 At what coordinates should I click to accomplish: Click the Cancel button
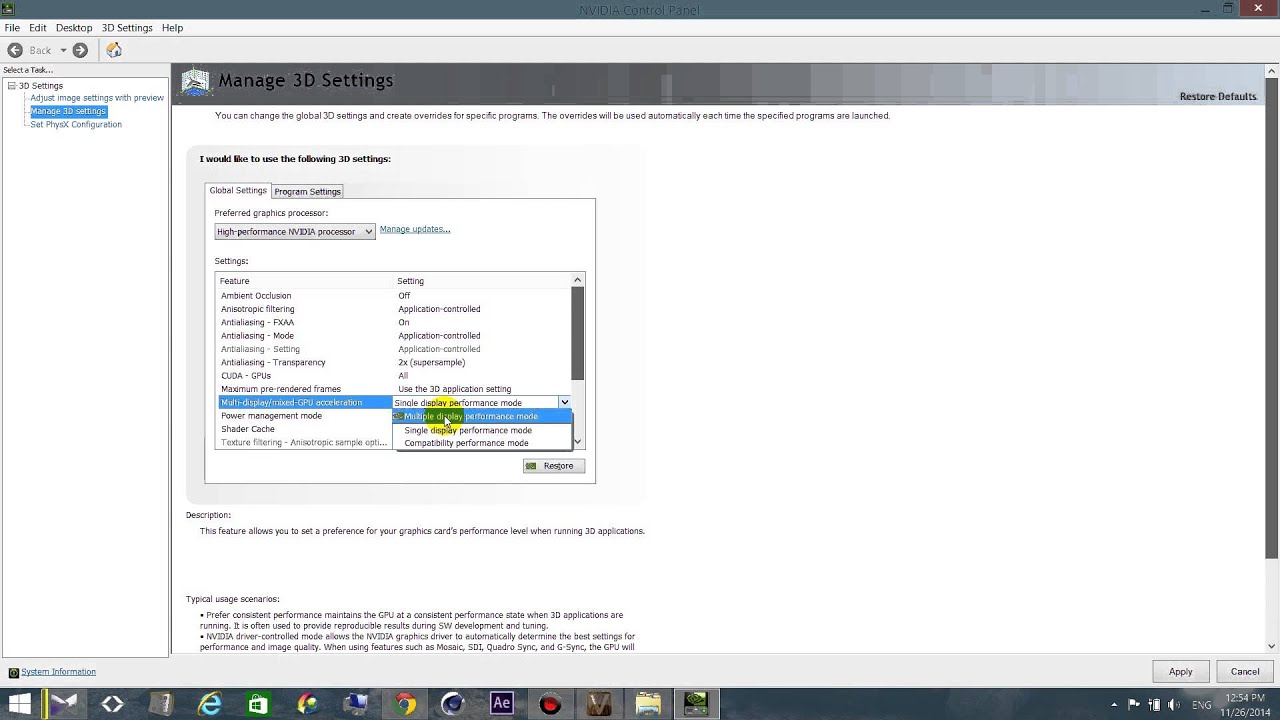tap(1245, 672)
